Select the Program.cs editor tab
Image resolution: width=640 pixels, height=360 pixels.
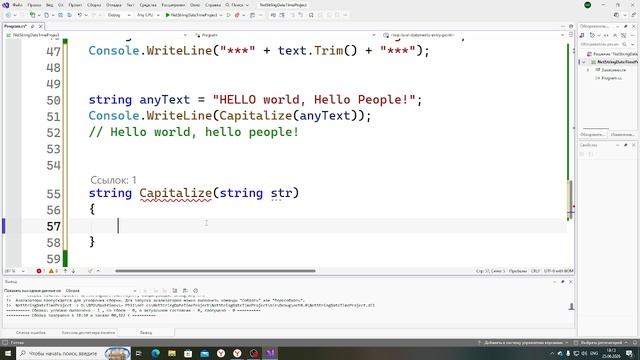coord(16,26)
